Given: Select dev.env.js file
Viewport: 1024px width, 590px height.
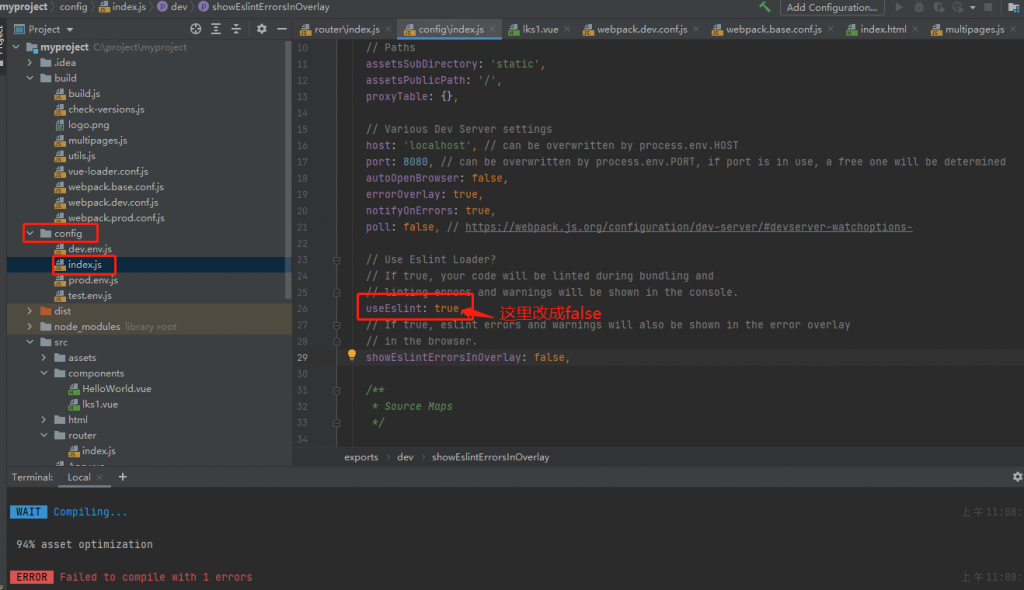Looking at the screenshot, I should click(x=89, y=249).
